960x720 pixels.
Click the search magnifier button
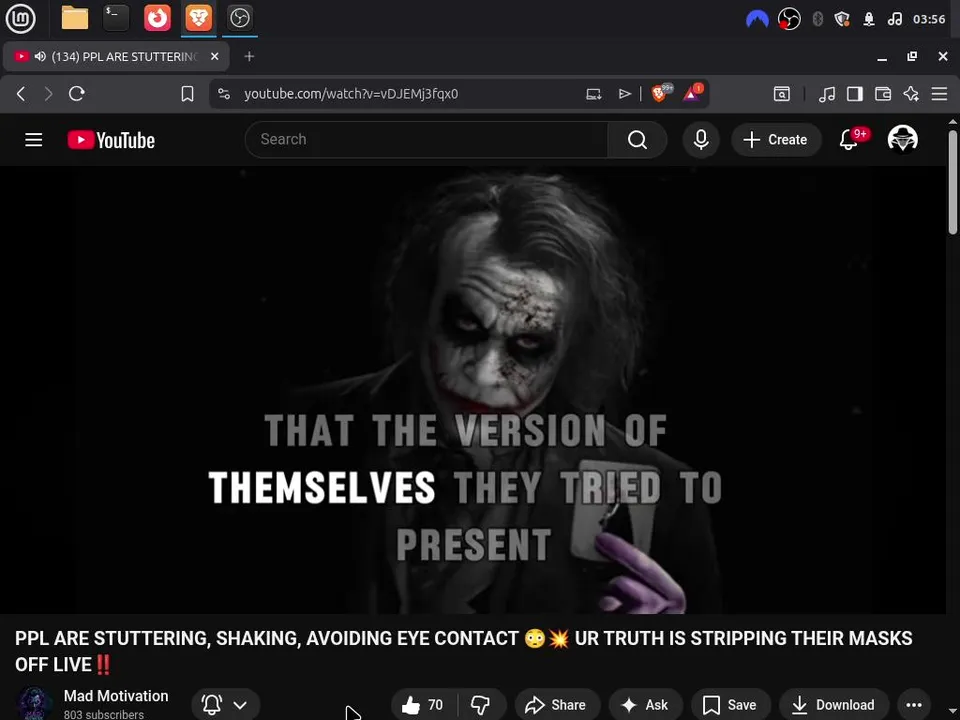[637, 140]
